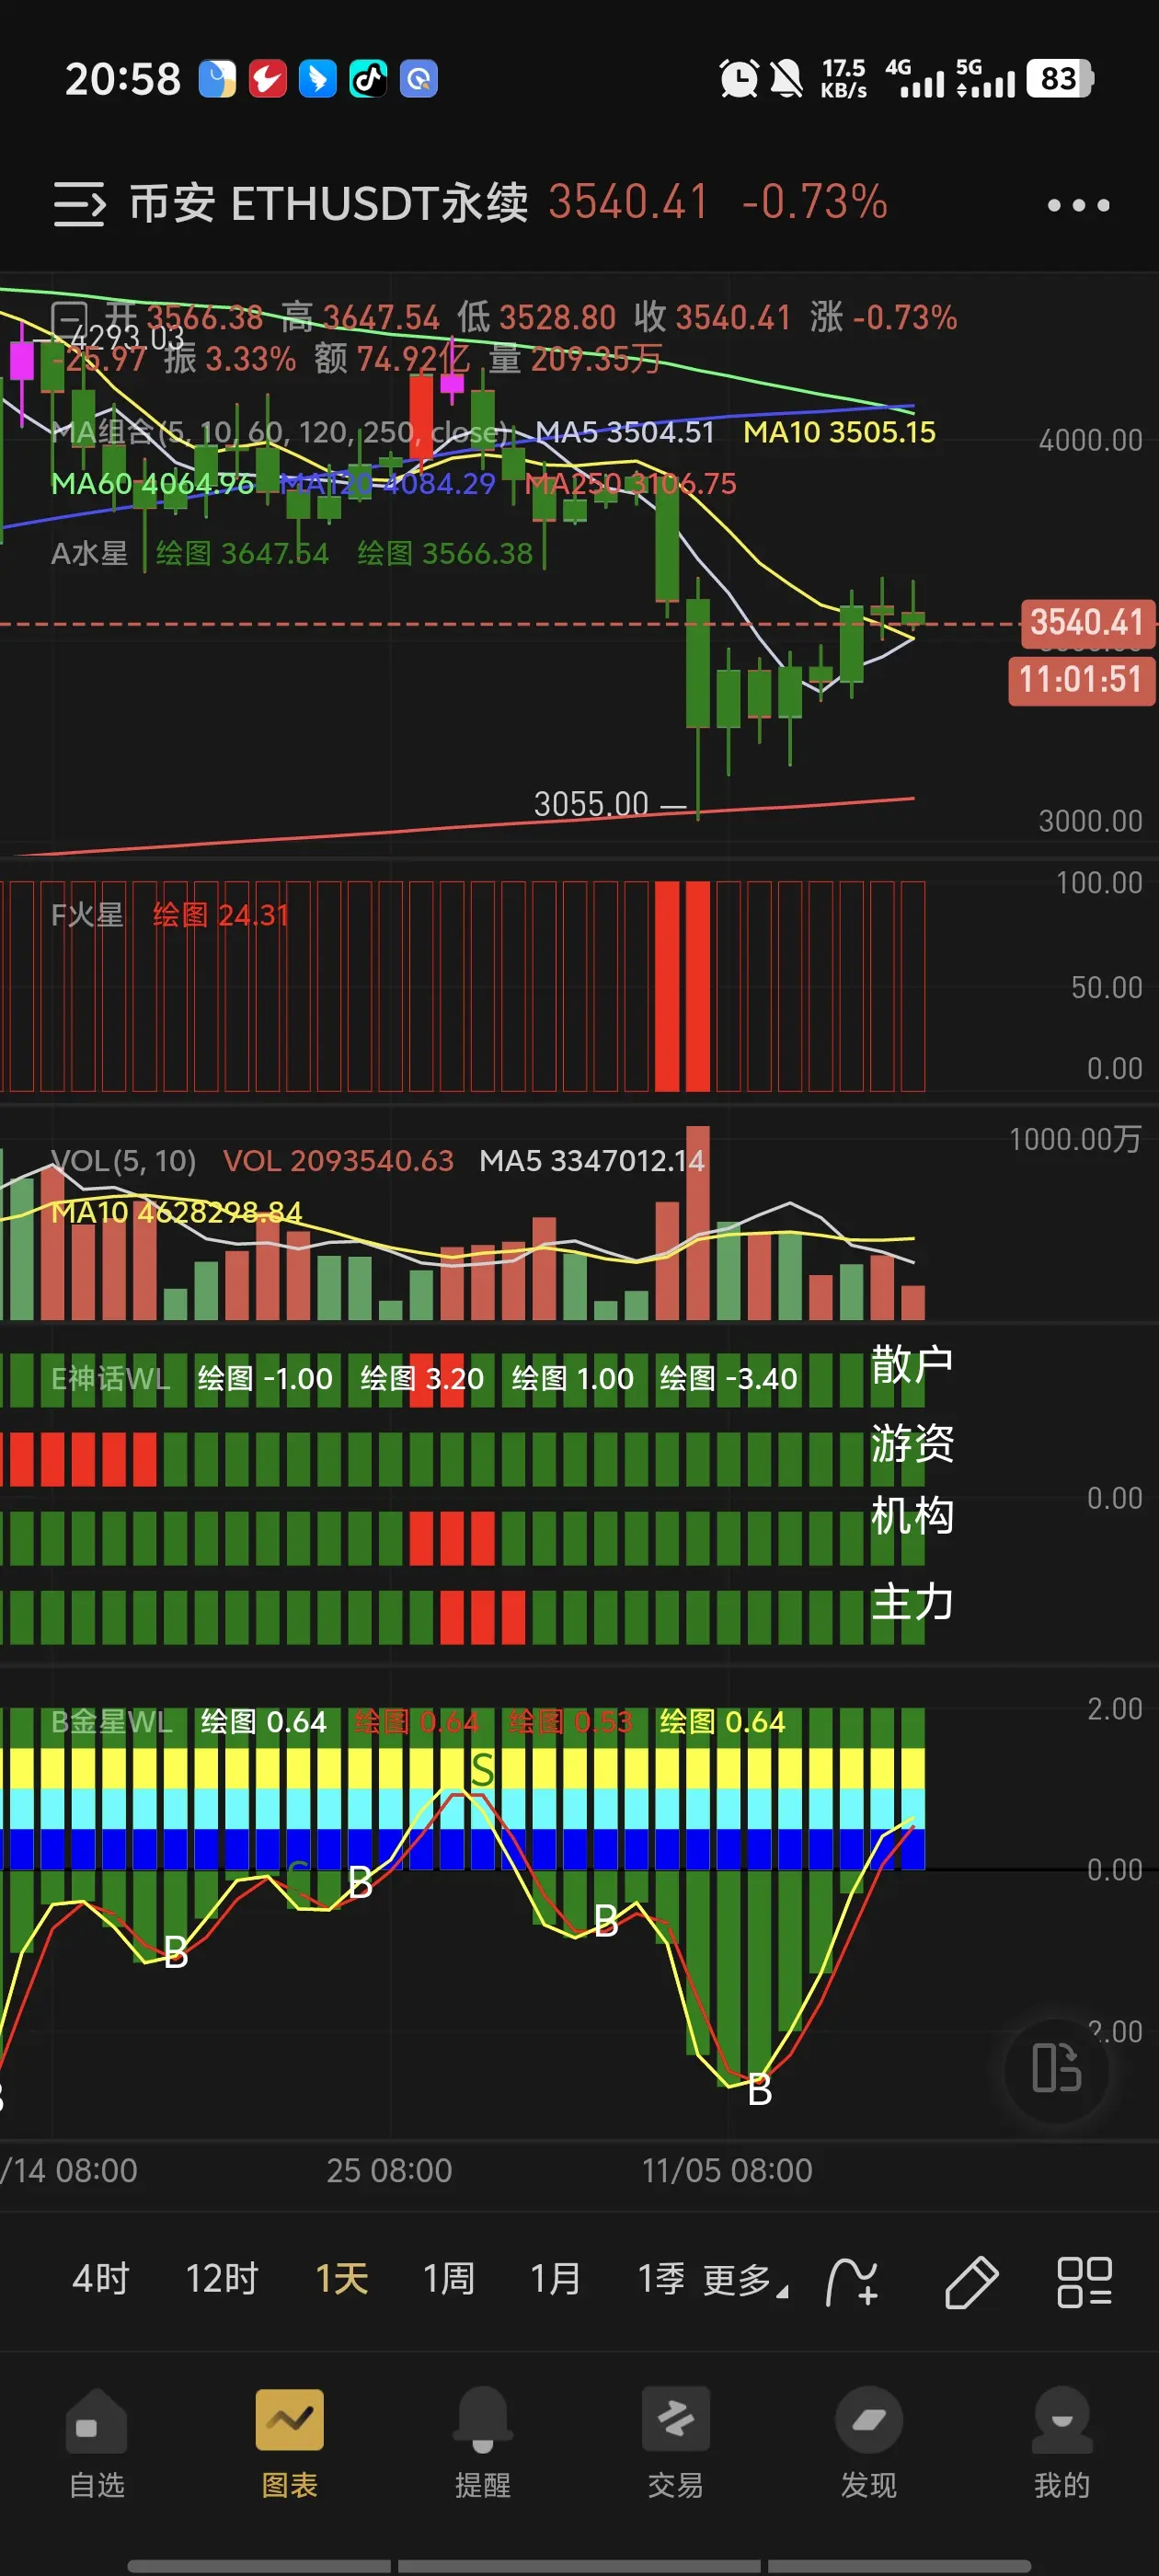Open the watchlist menu icon beside 币安
The width and height of the screenshot is (1159, 2576).
[x=79, y=204]
